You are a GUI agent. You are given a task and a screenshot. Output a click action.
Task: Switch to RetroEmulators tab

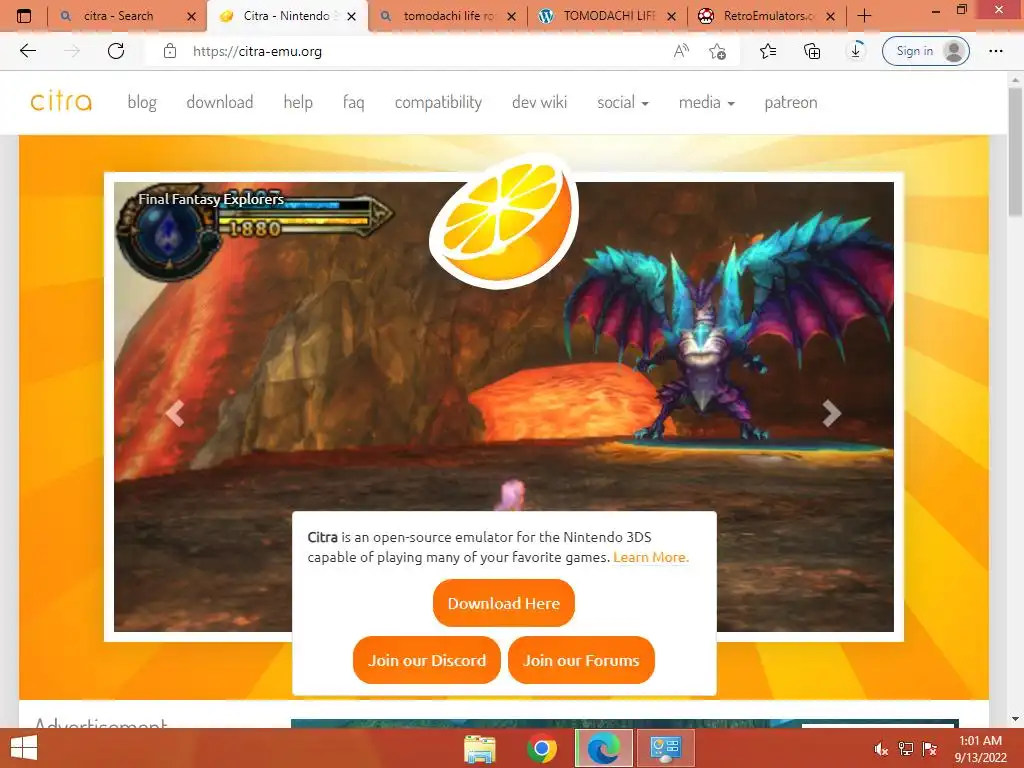769,16
